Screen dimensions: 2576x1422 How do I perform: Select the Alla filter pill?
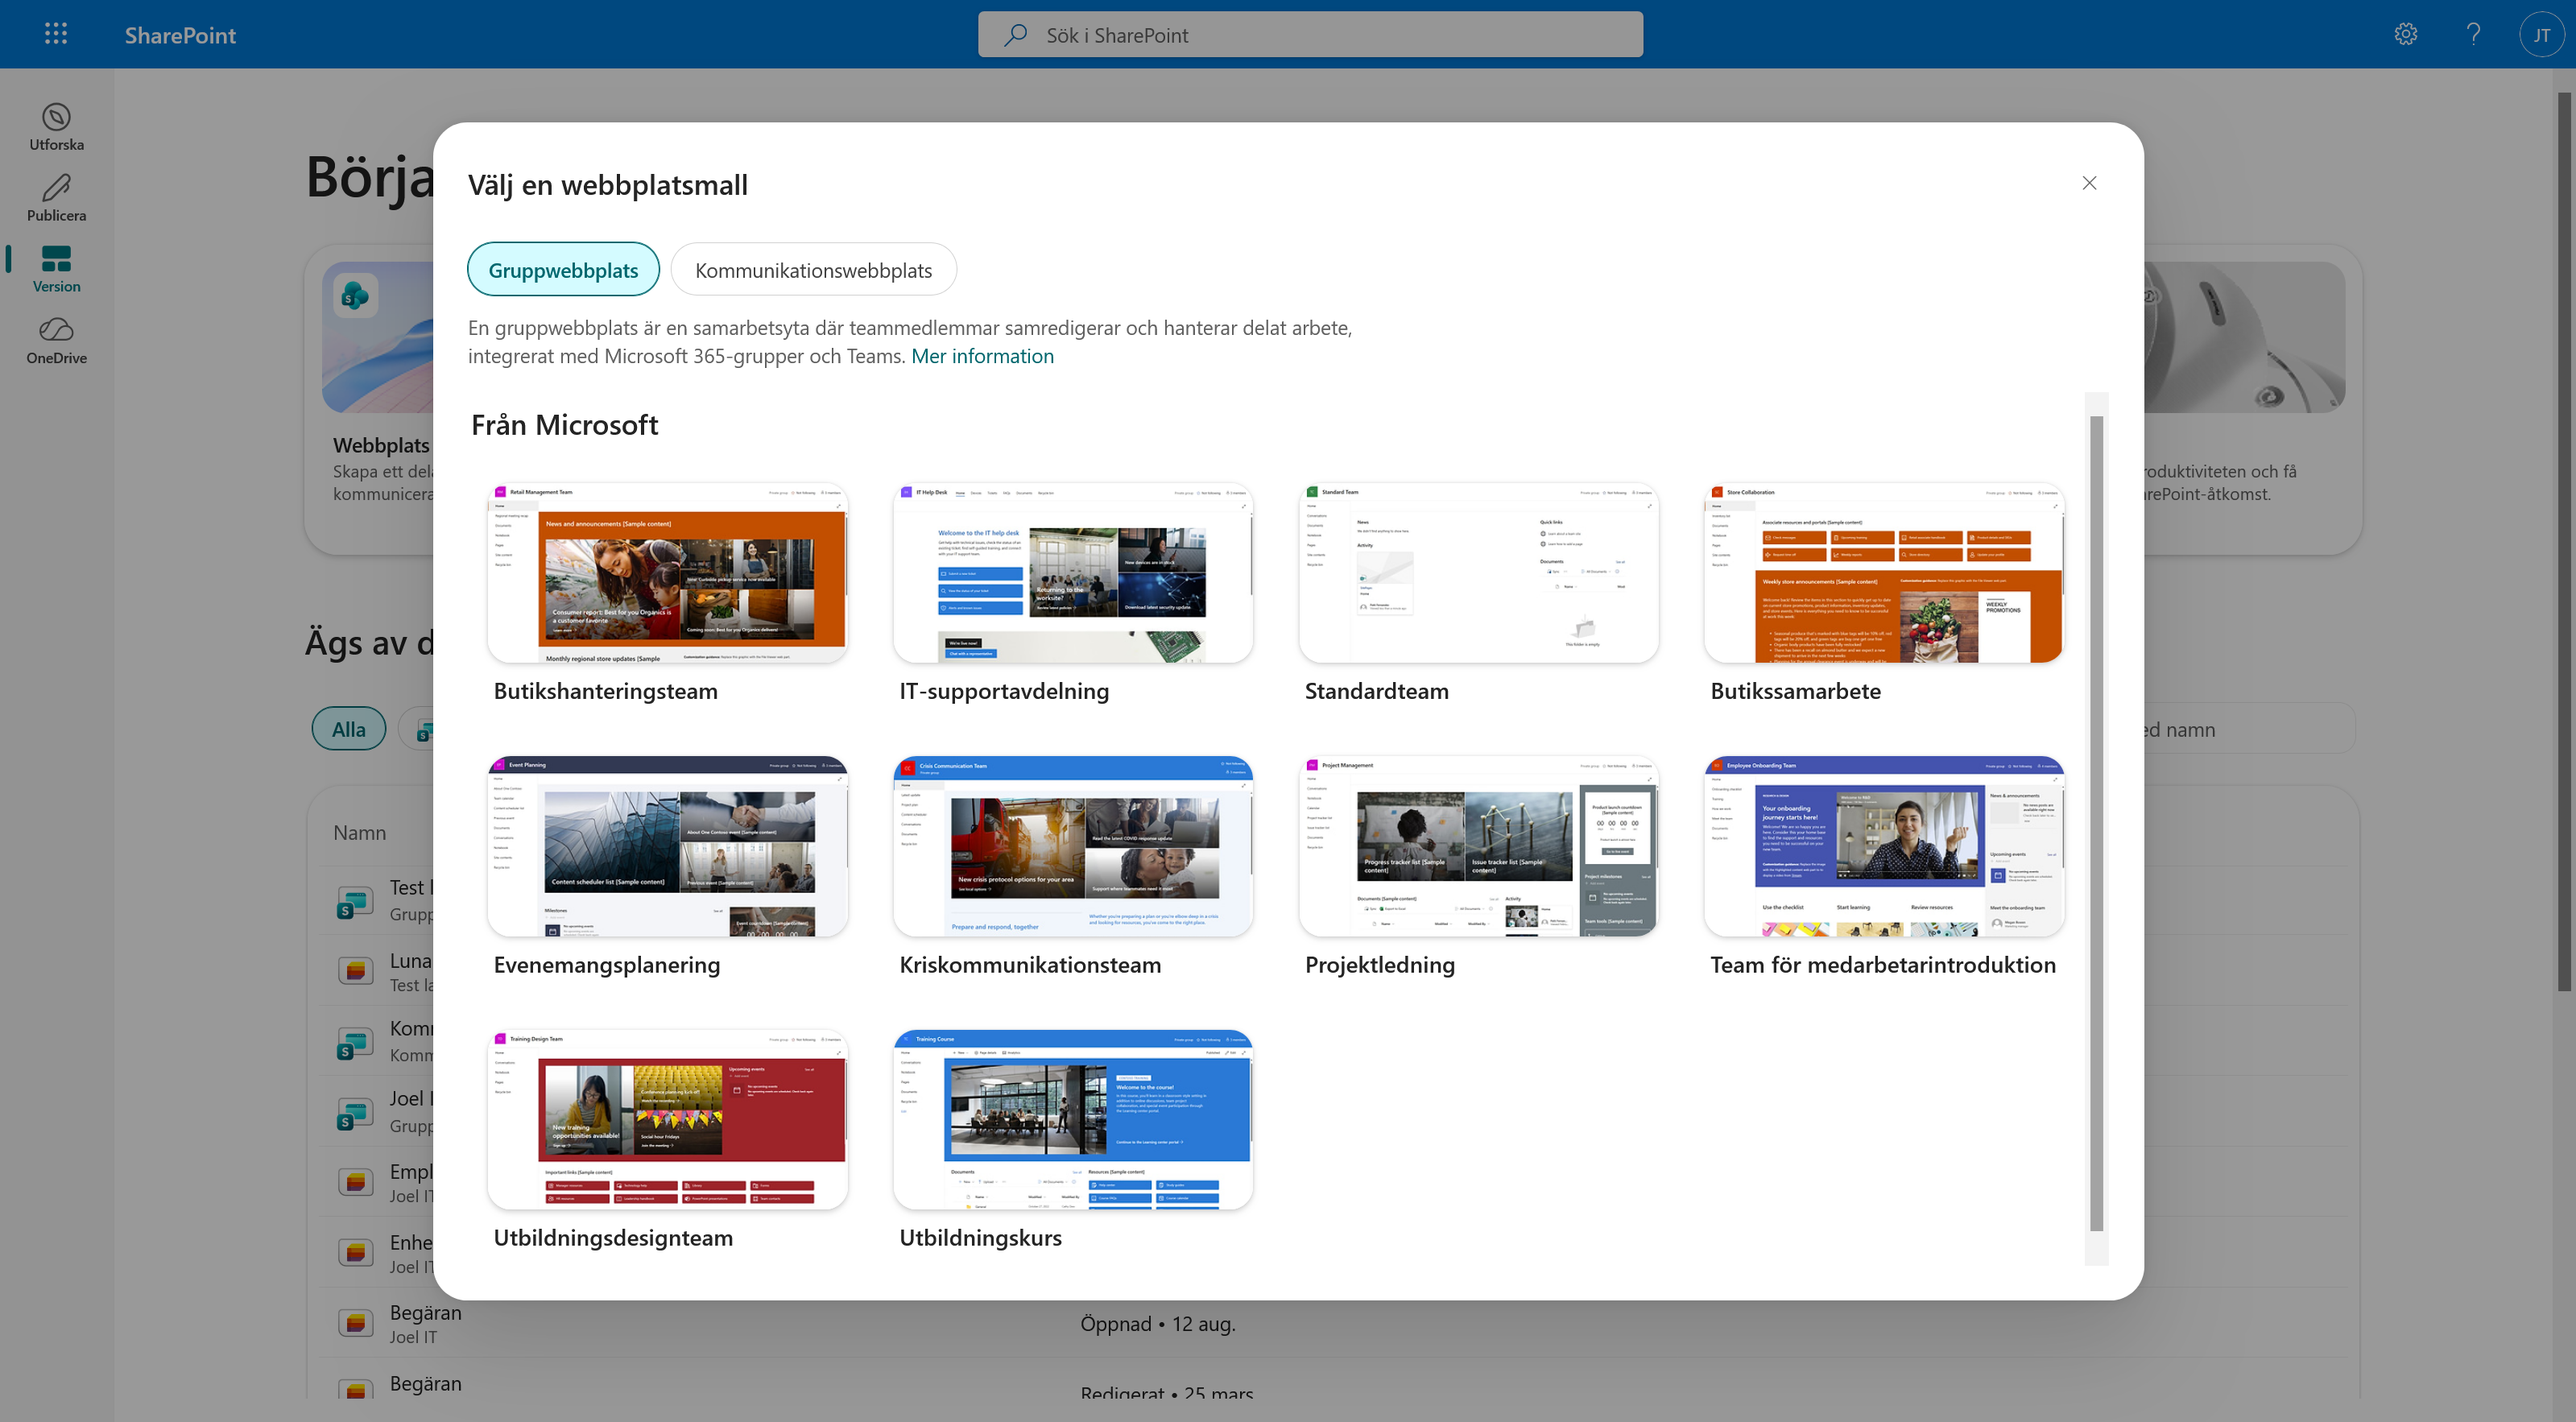pyautogui.click(x=348, y=729)
